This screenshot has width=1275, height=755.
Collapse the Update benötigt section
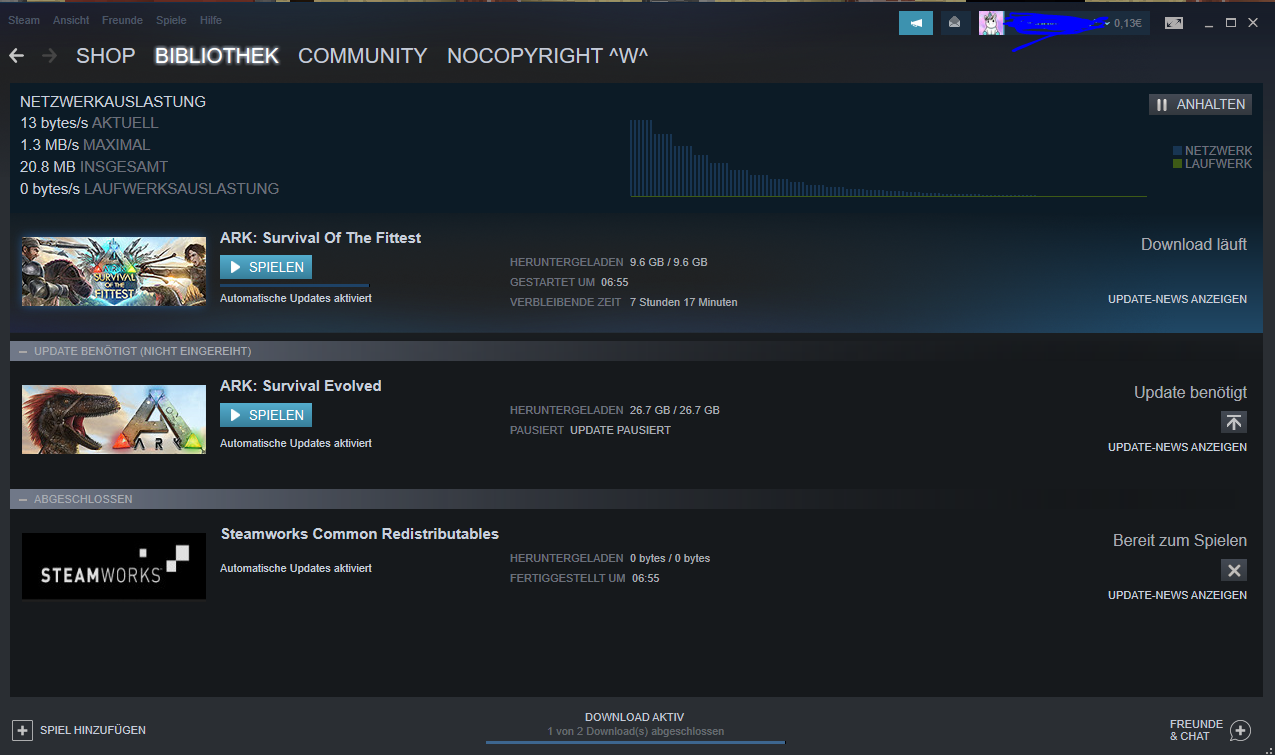pos(23,351)
